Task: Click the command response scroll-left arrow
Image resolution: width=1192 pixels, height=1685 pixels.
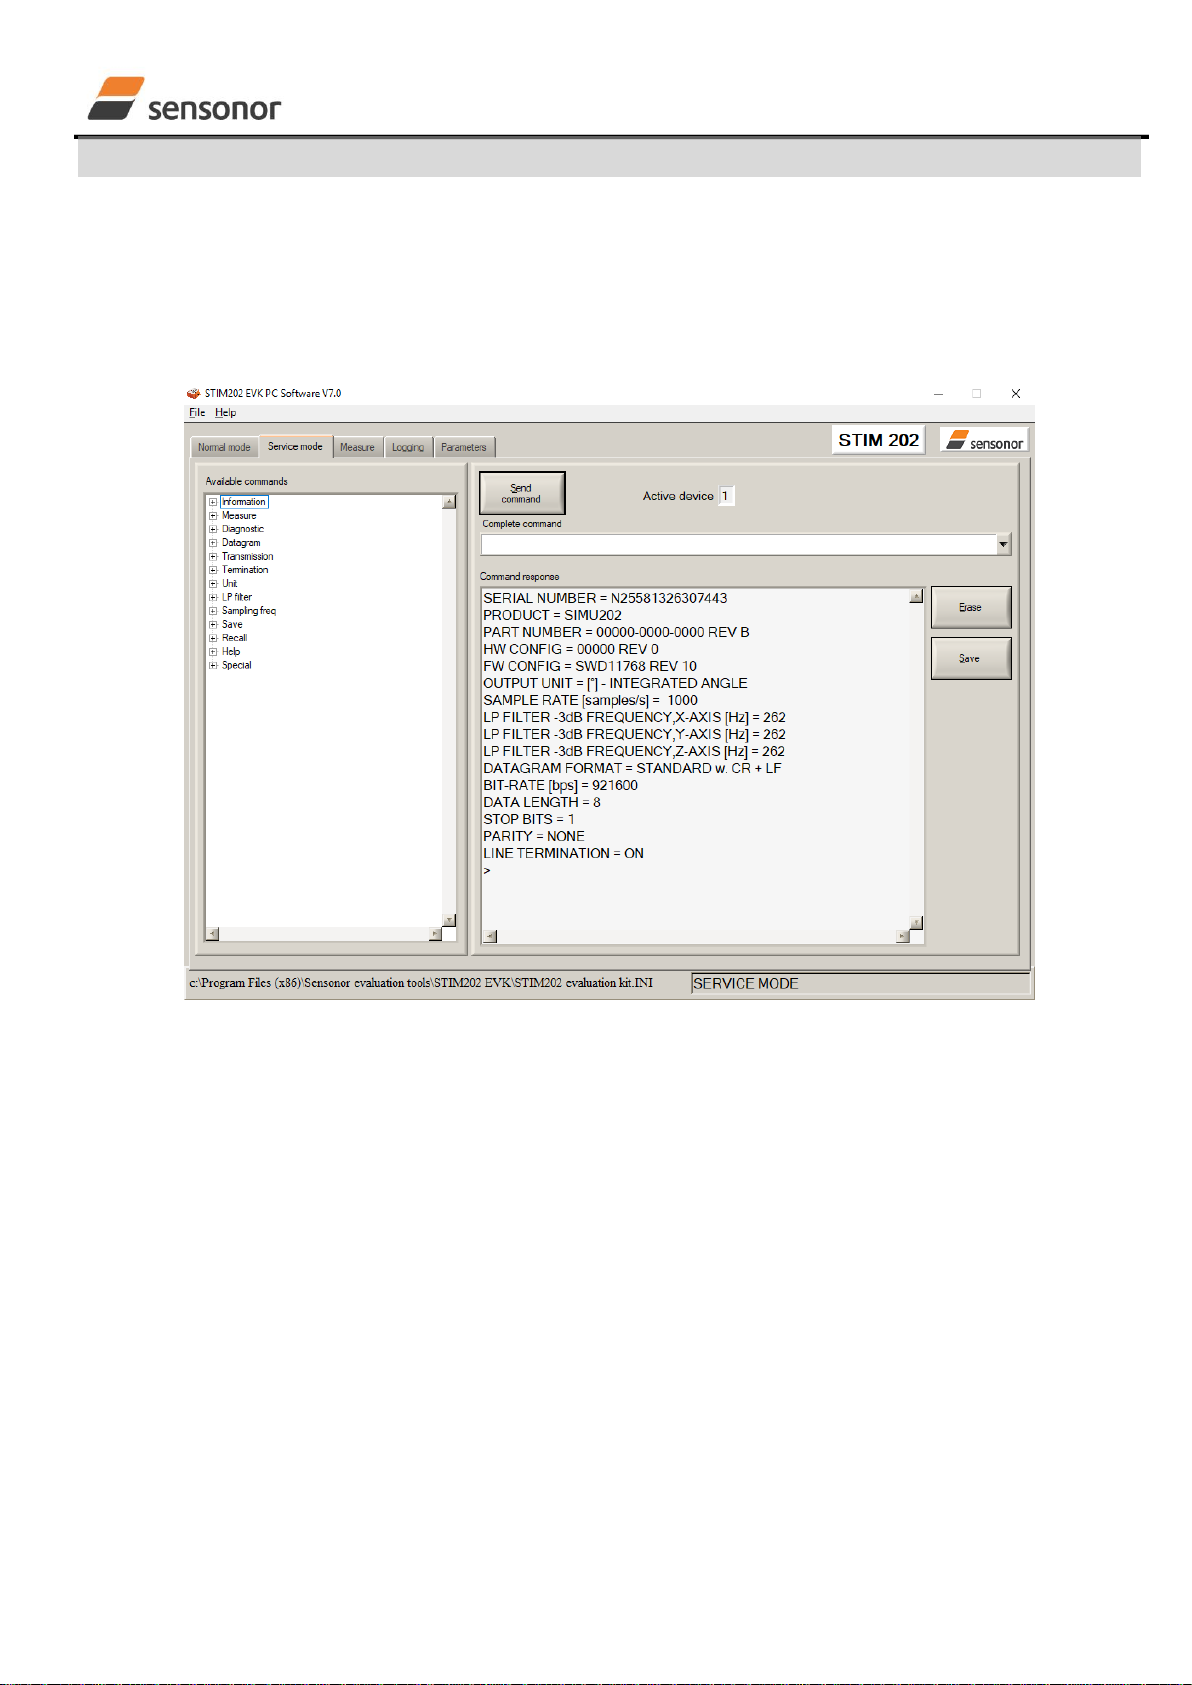Action: click(490, 937)
